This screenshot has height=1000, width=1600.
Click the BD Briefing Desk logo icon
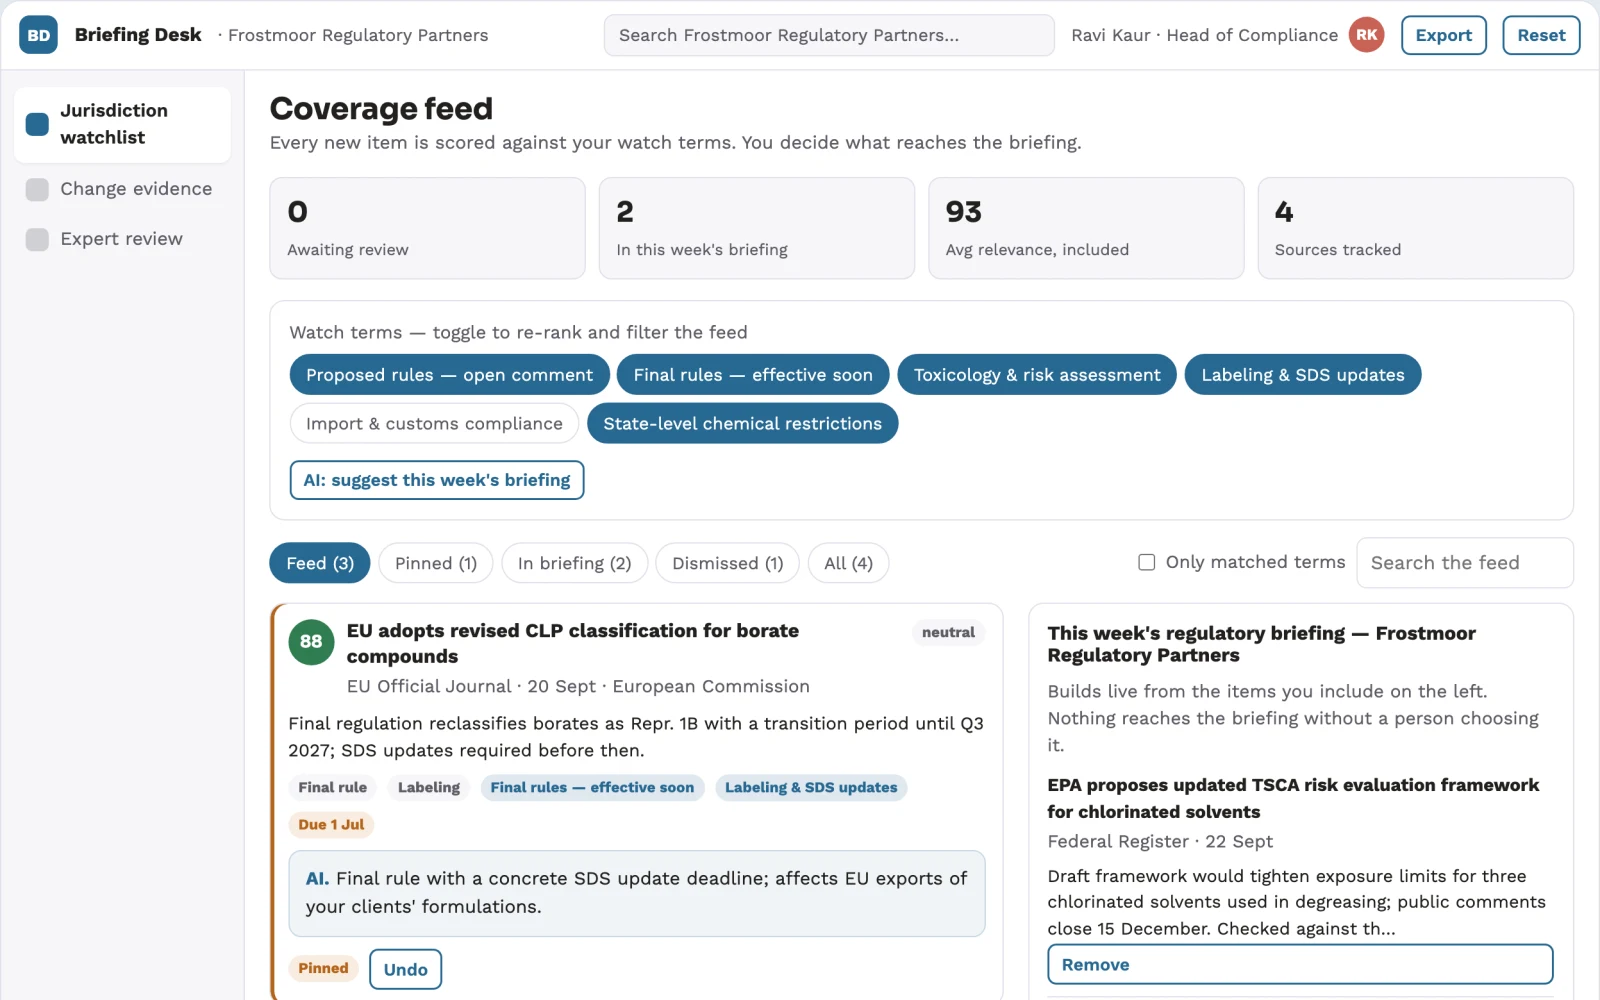click(38, 35)
